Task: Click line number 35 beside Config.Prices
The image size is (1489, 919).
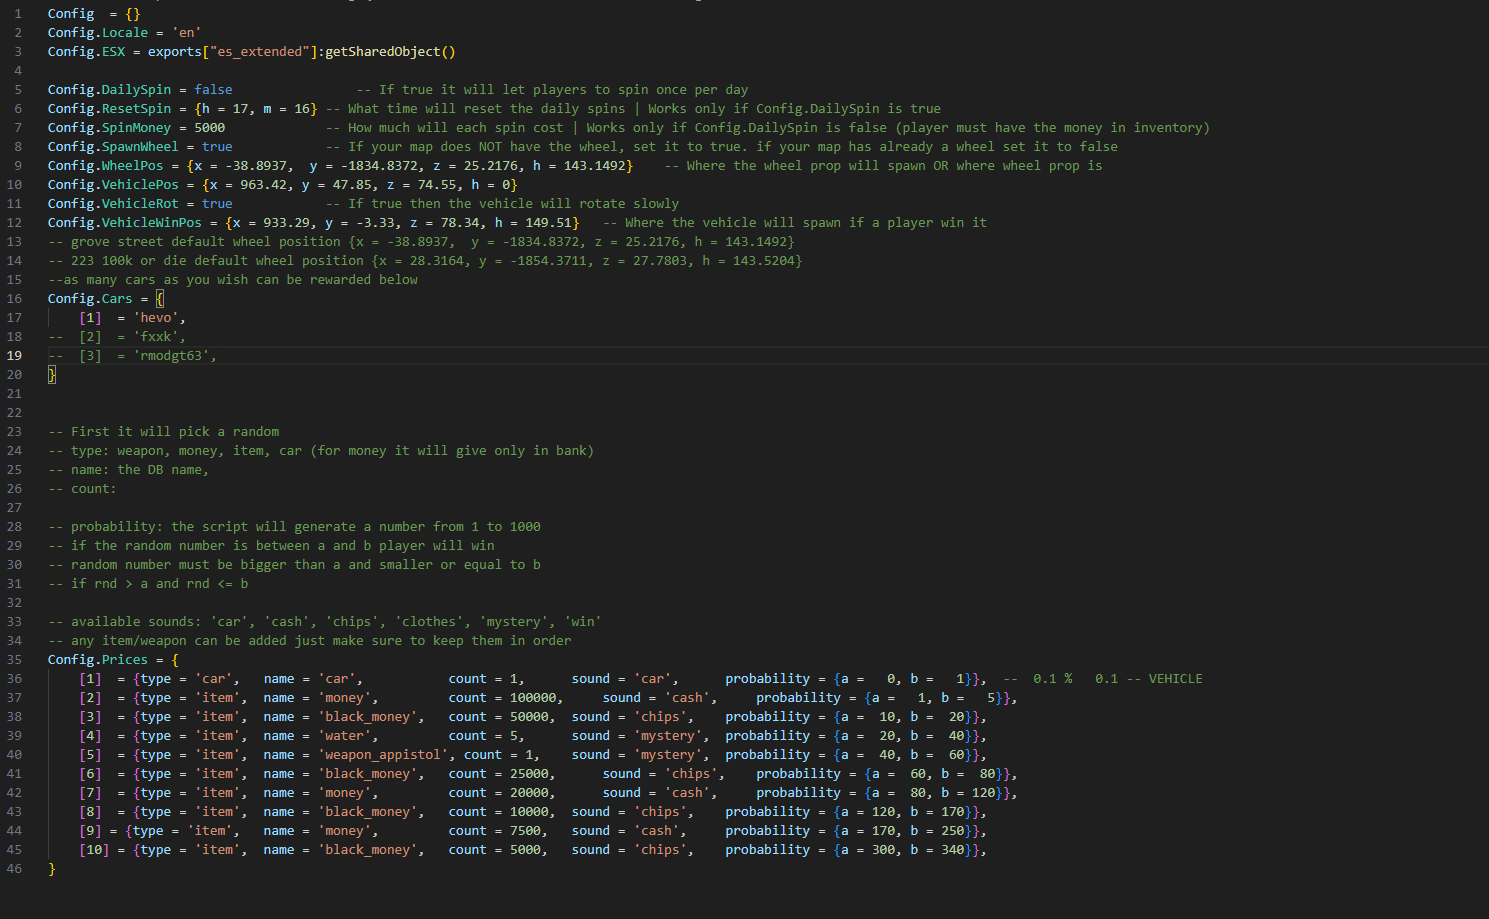Action: pyautogui.click(x=16, y=659)
